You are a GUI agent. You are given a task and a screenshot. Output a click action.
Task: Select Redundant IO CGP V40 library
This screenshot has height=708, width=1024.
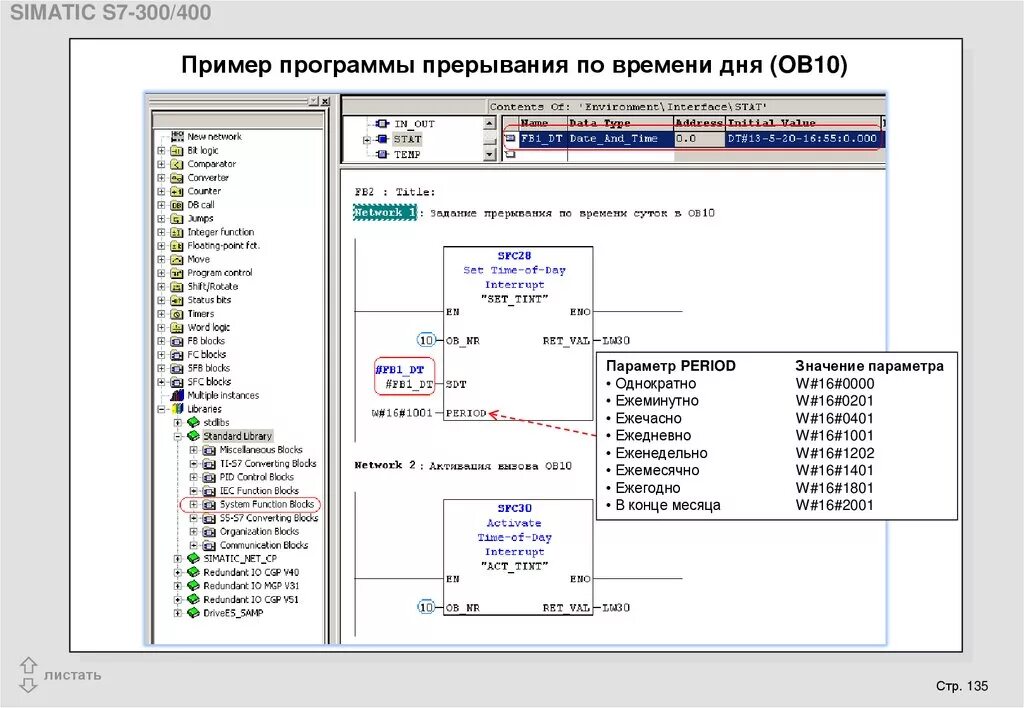click(251, 572)
